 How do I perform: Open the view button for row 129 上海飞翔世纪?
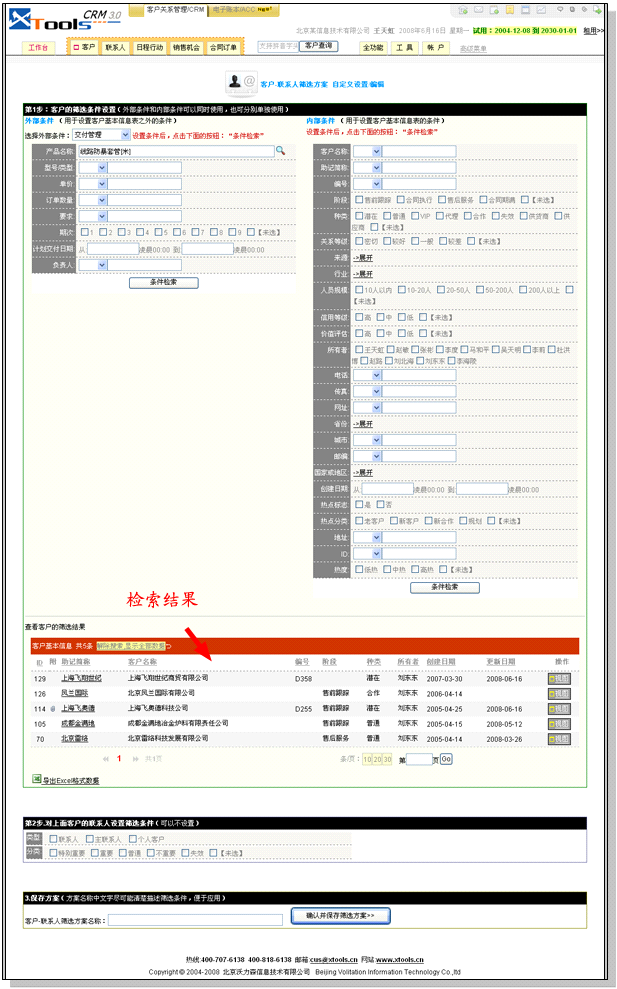559,678
